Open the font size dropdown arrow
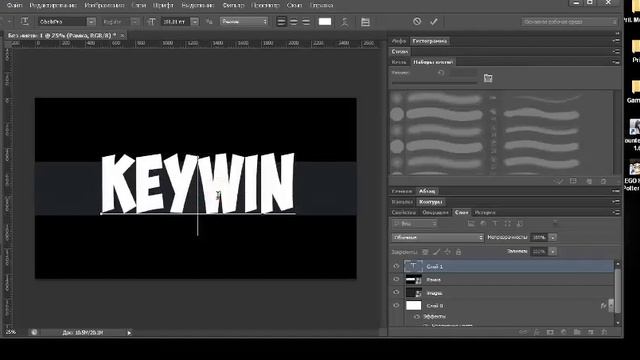640x360 pixels. 195,21
